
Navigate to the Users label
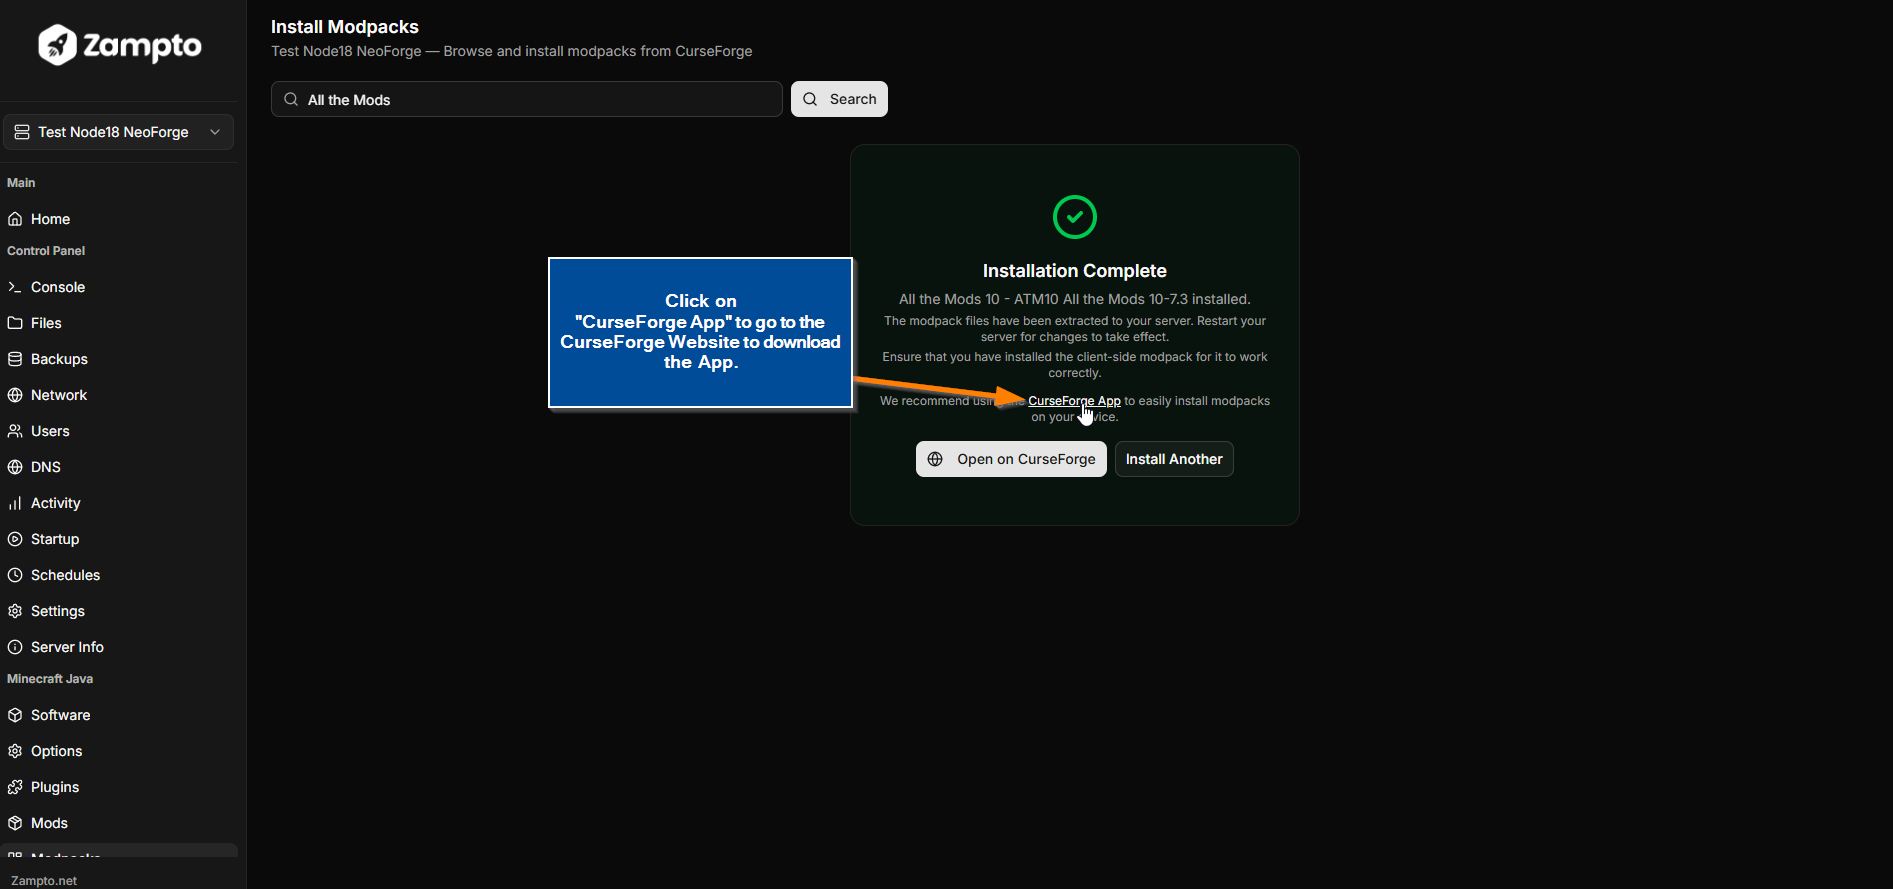click(50, 431)
